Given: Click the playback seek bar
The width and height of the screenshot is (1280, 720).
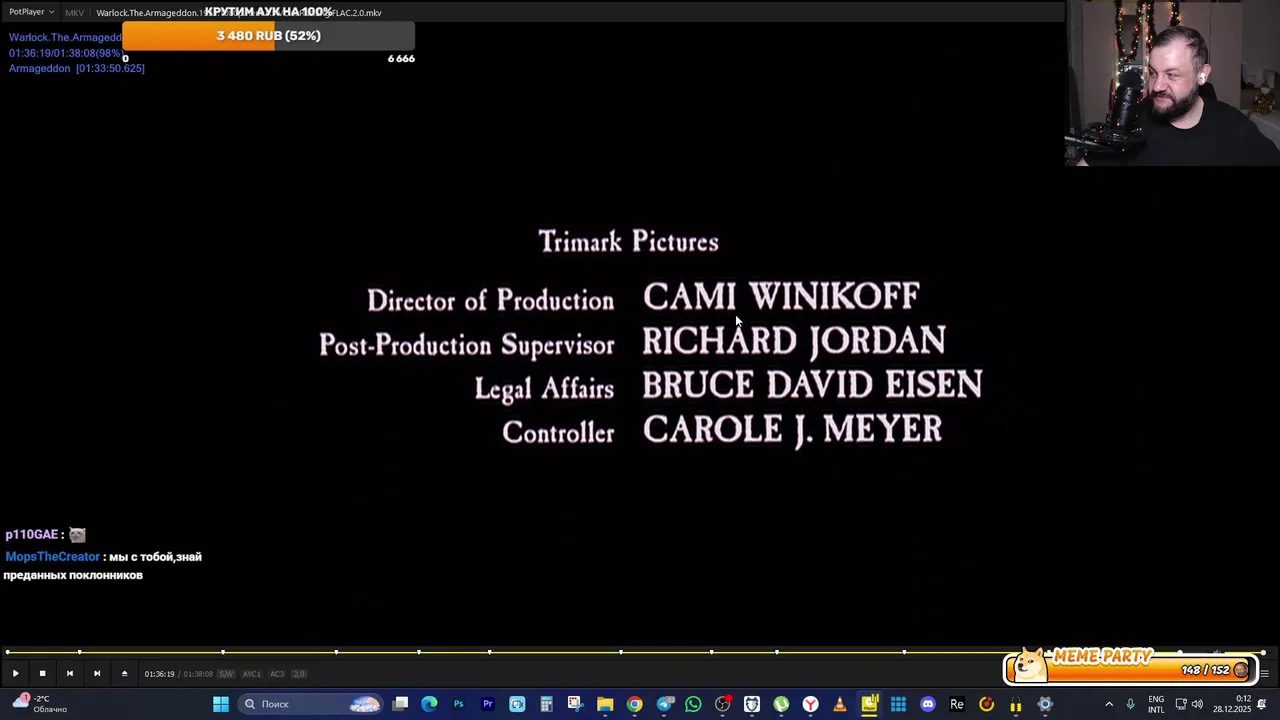Looking at the screenshot, I should click(636, 652).
